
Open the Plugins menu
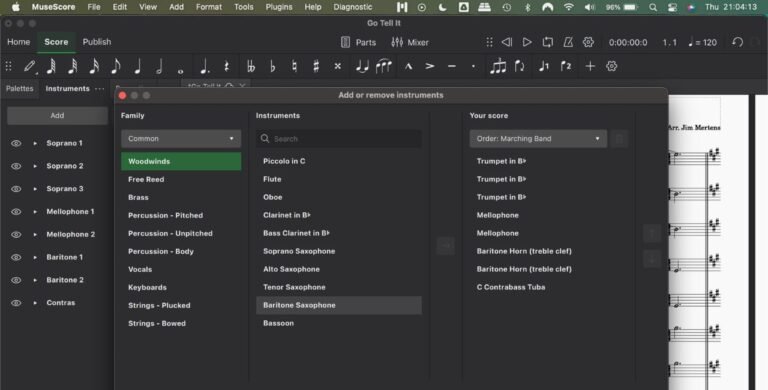[279, 7]
